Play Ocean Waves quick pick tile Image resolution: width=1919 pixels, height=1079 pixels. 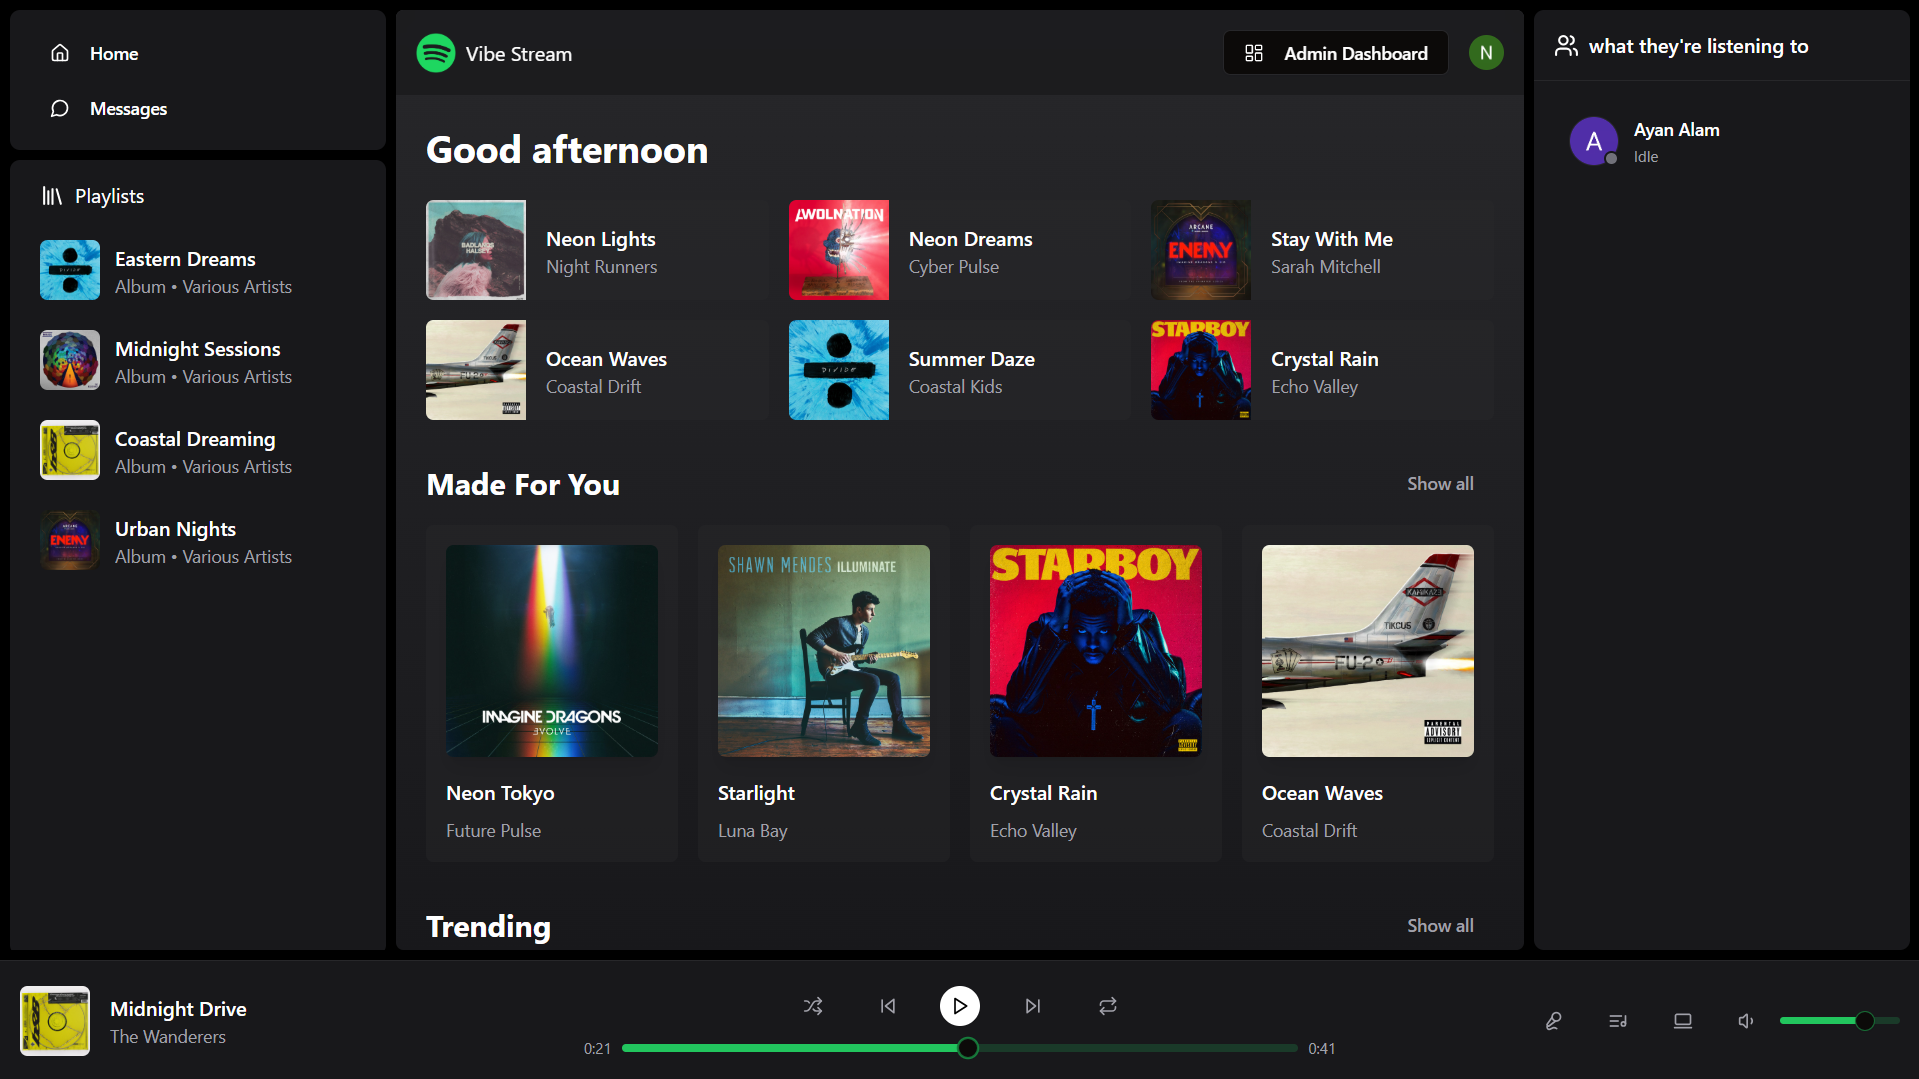pos(596,370)
